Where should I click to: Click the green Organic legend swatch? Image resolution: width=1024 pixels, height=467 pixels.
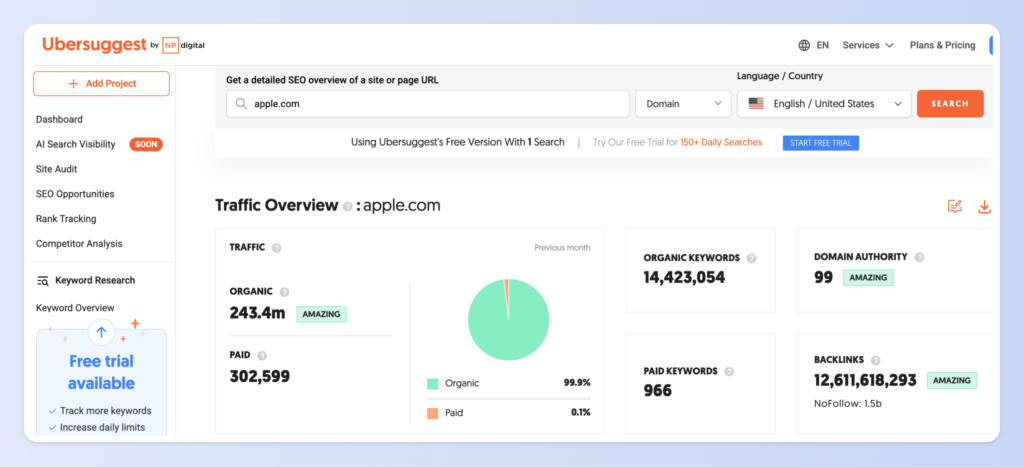[x=432, y=383]
